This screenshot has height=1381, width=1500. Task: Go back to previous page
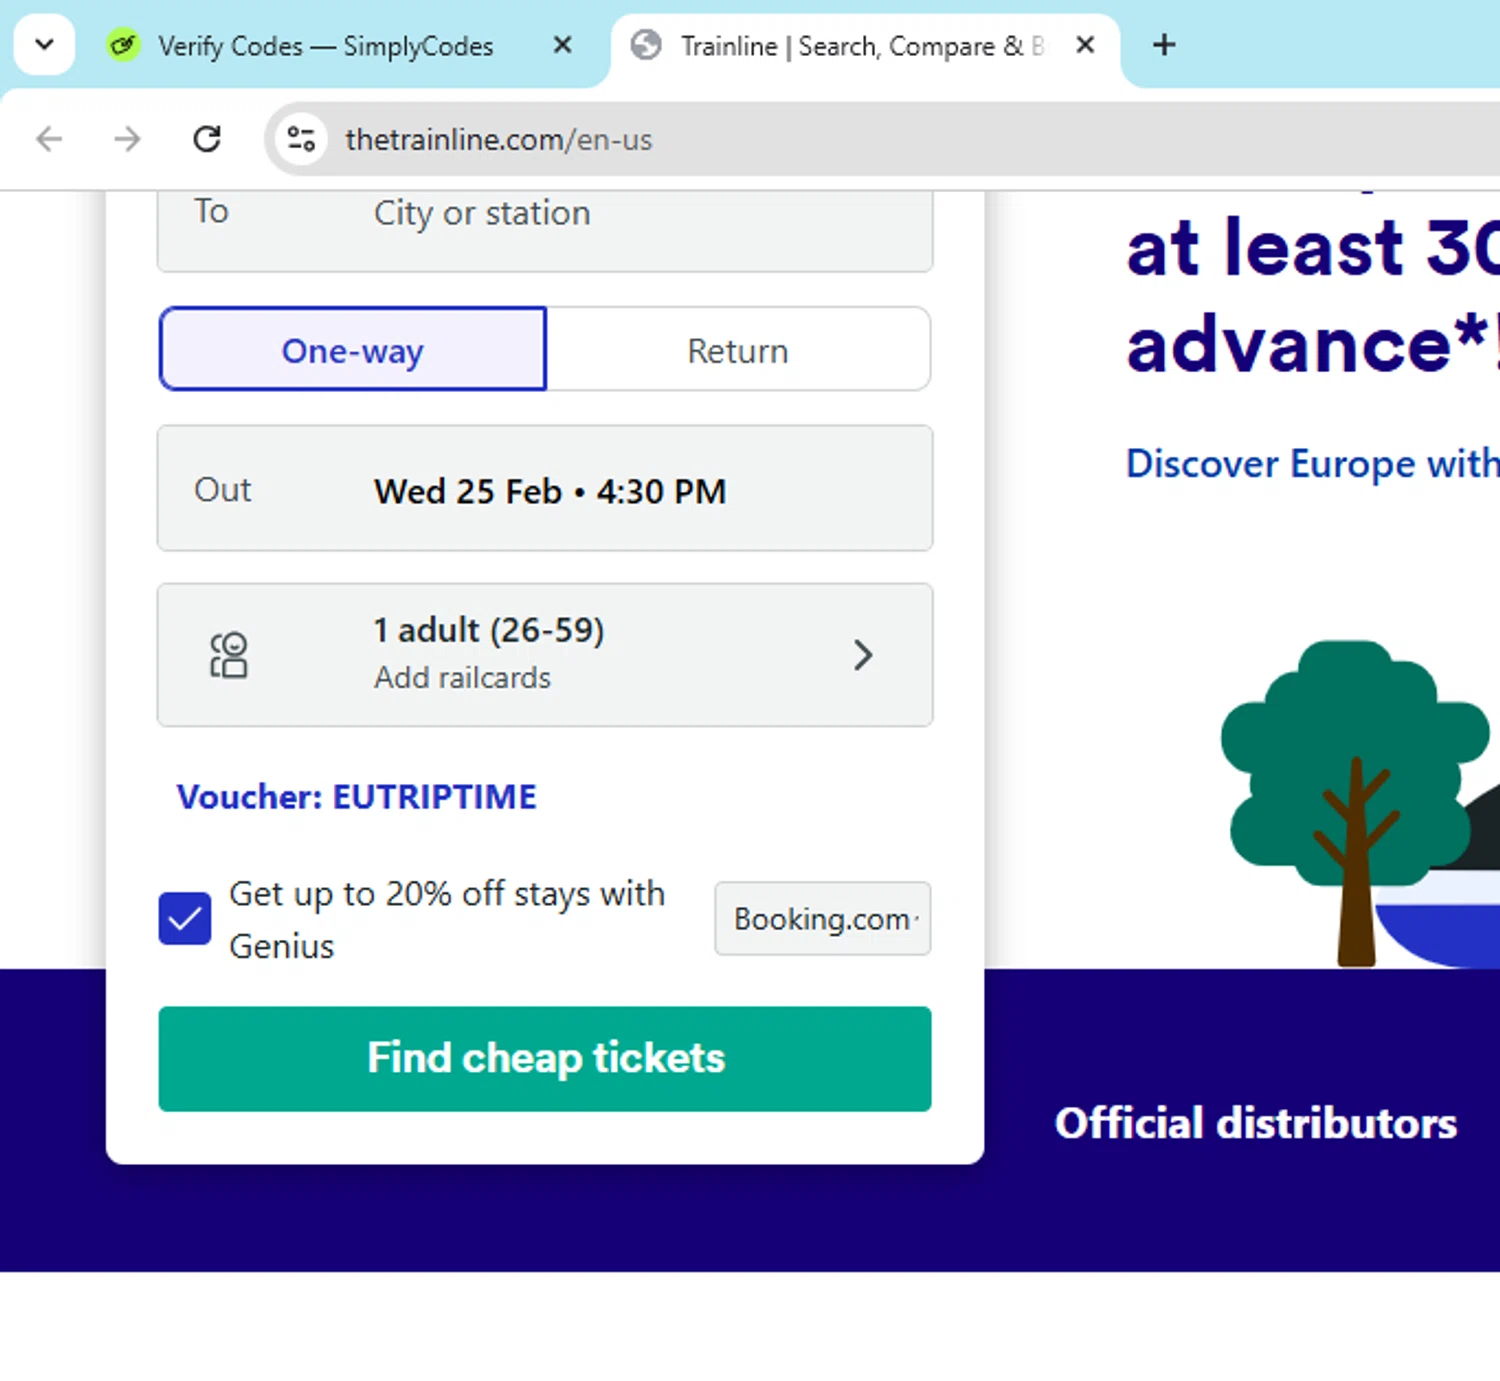[x=49, y=139]
